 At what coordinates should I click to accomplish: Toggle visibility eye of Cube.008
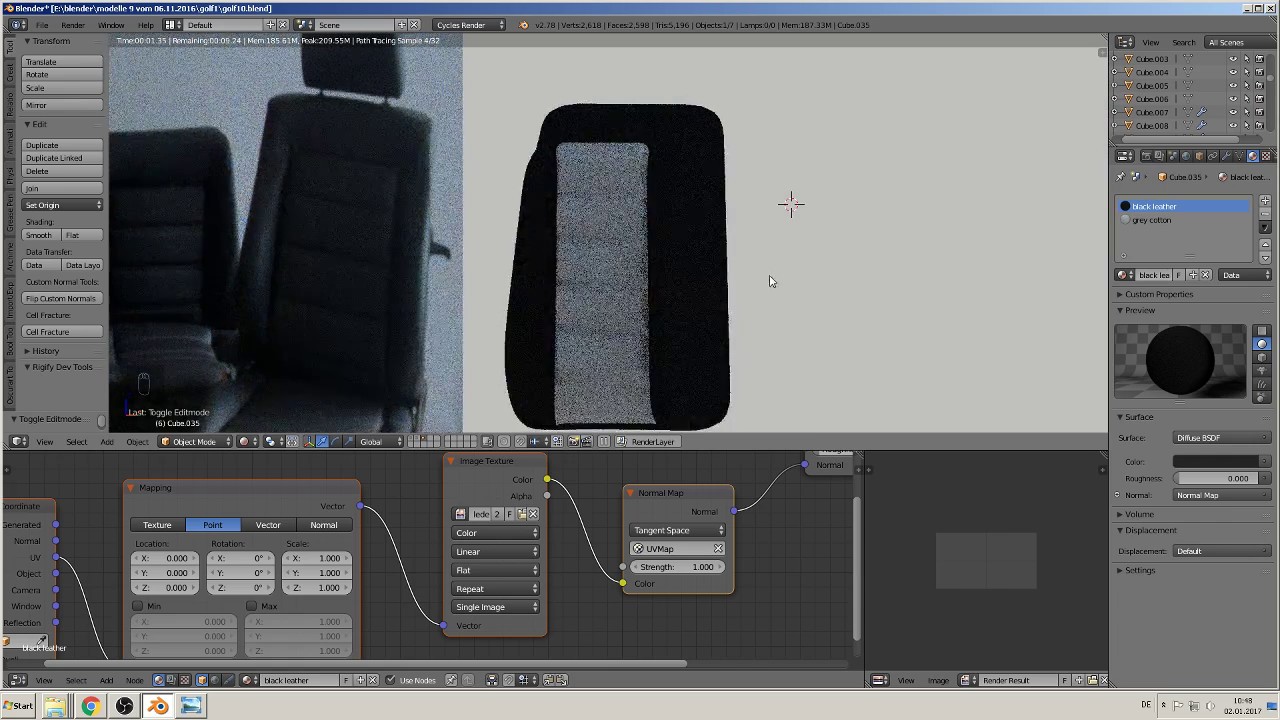(1233, 125)
